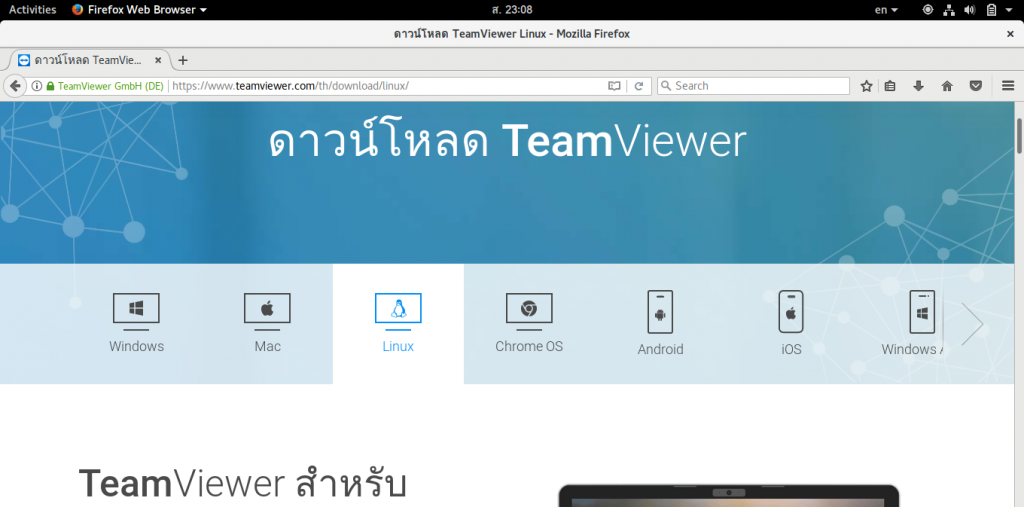This screenshot has width=1024, height=507.
Task: Close the ดาวน์โหลด TeamViewer tab
Action: coord(158,60)
